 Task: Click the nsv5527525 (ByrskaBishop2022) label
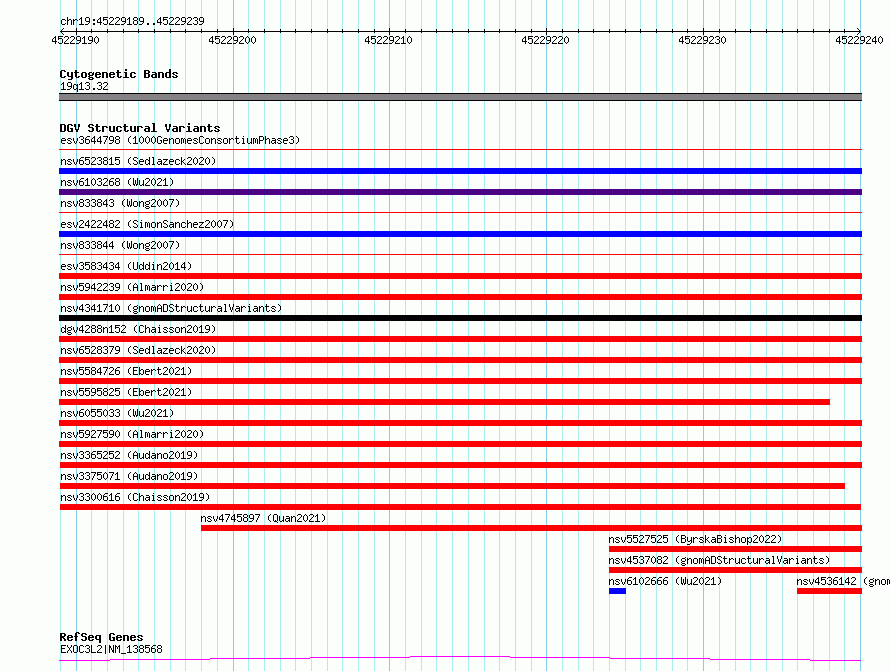(x=695, y=539)
